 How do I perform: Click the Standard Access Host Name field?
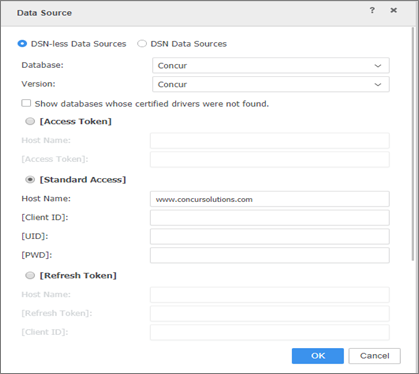(x=270, y=199)
